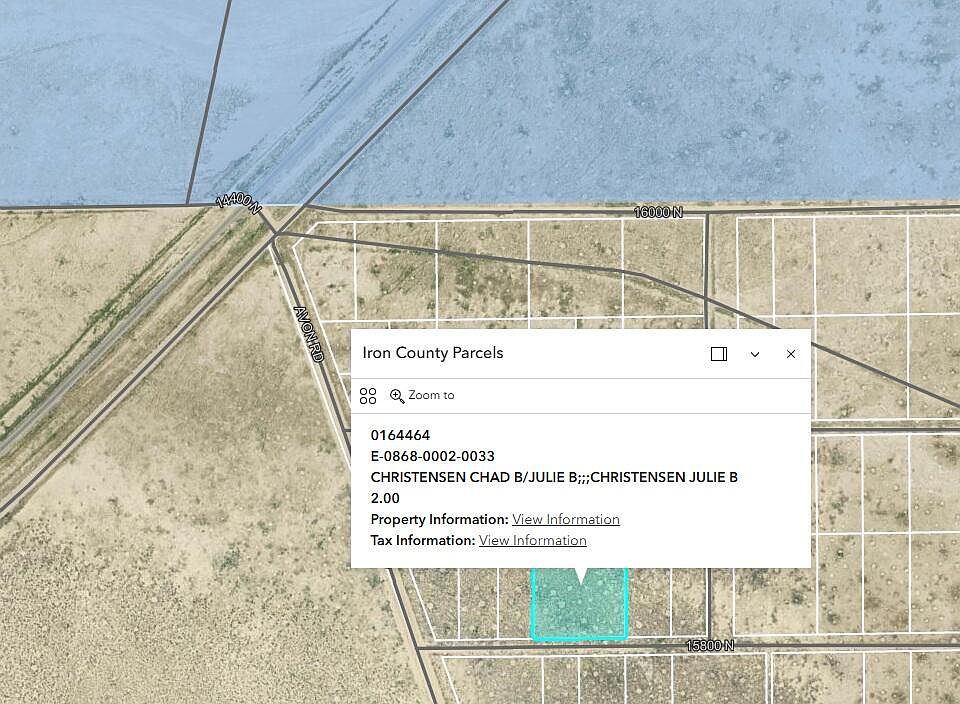
Task: Click the 15800 N road label
Action: 710,645
